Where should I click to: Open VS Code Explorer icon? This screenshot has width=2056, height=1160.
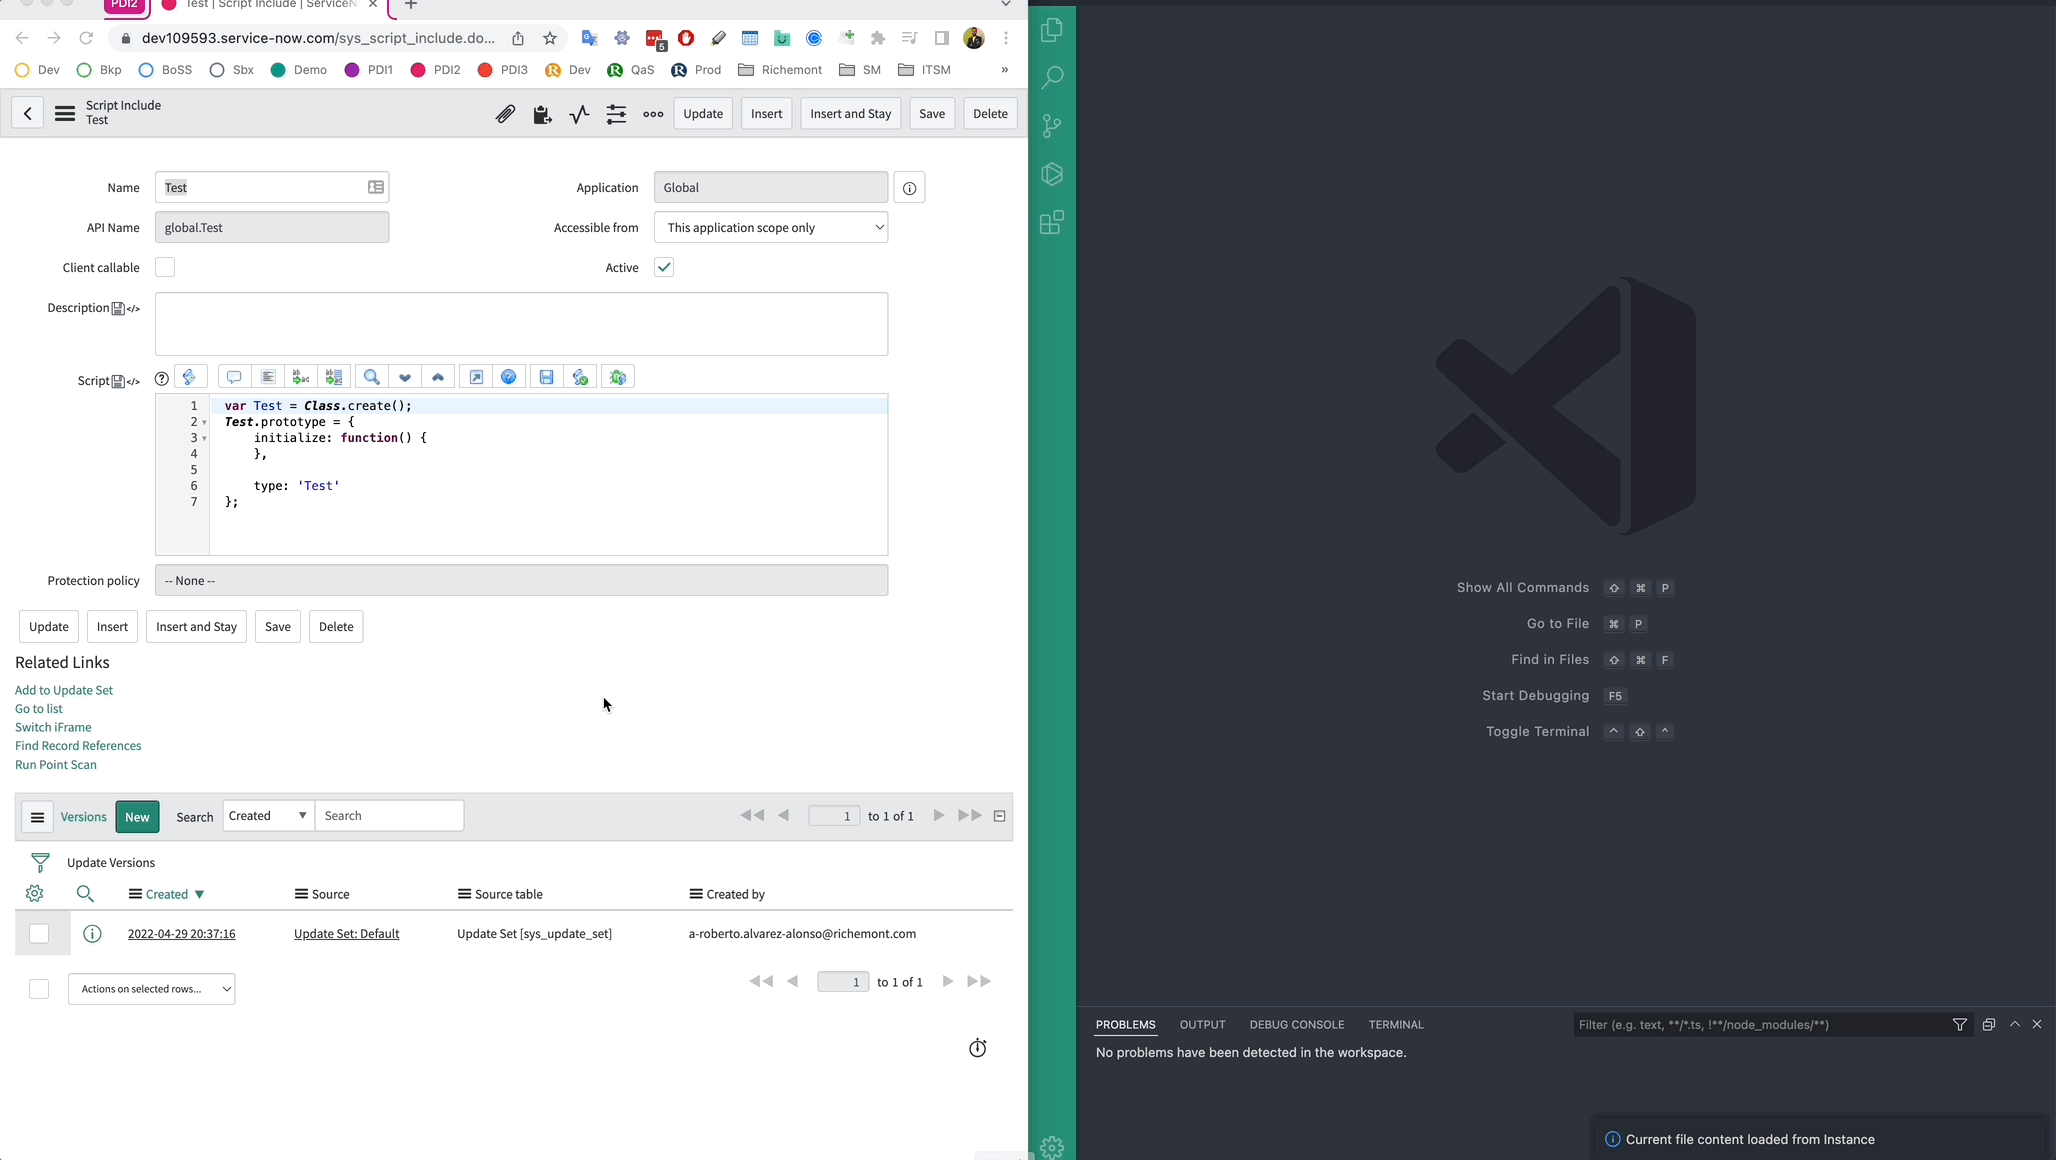coord(1052,30)
